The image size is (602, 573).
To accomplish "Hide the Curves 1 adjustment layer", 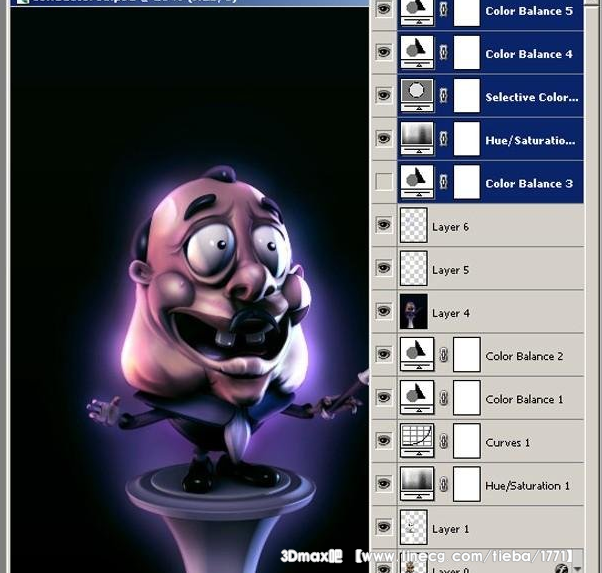I will tap(384, 440).
